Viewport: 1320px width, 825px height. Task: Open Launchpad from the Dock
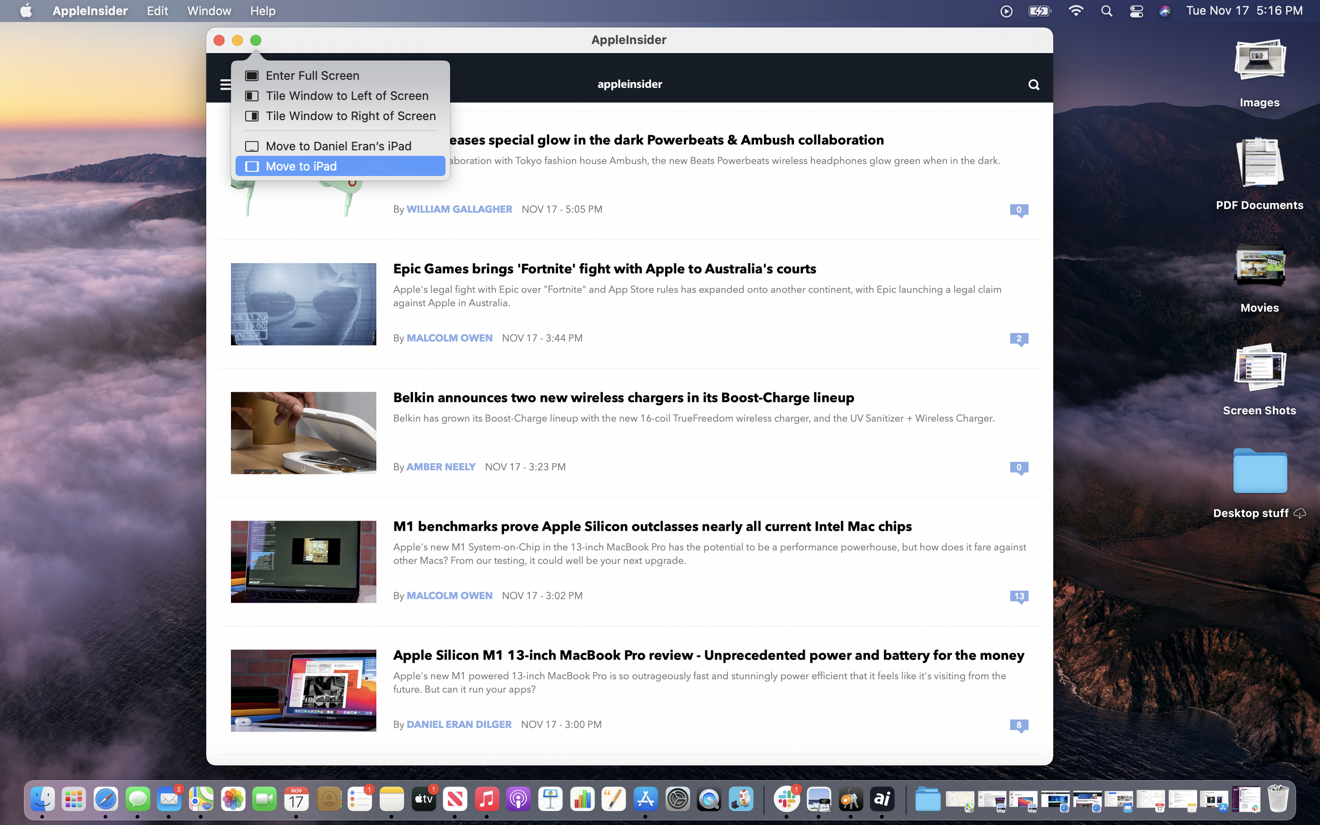tap(74, 799)
